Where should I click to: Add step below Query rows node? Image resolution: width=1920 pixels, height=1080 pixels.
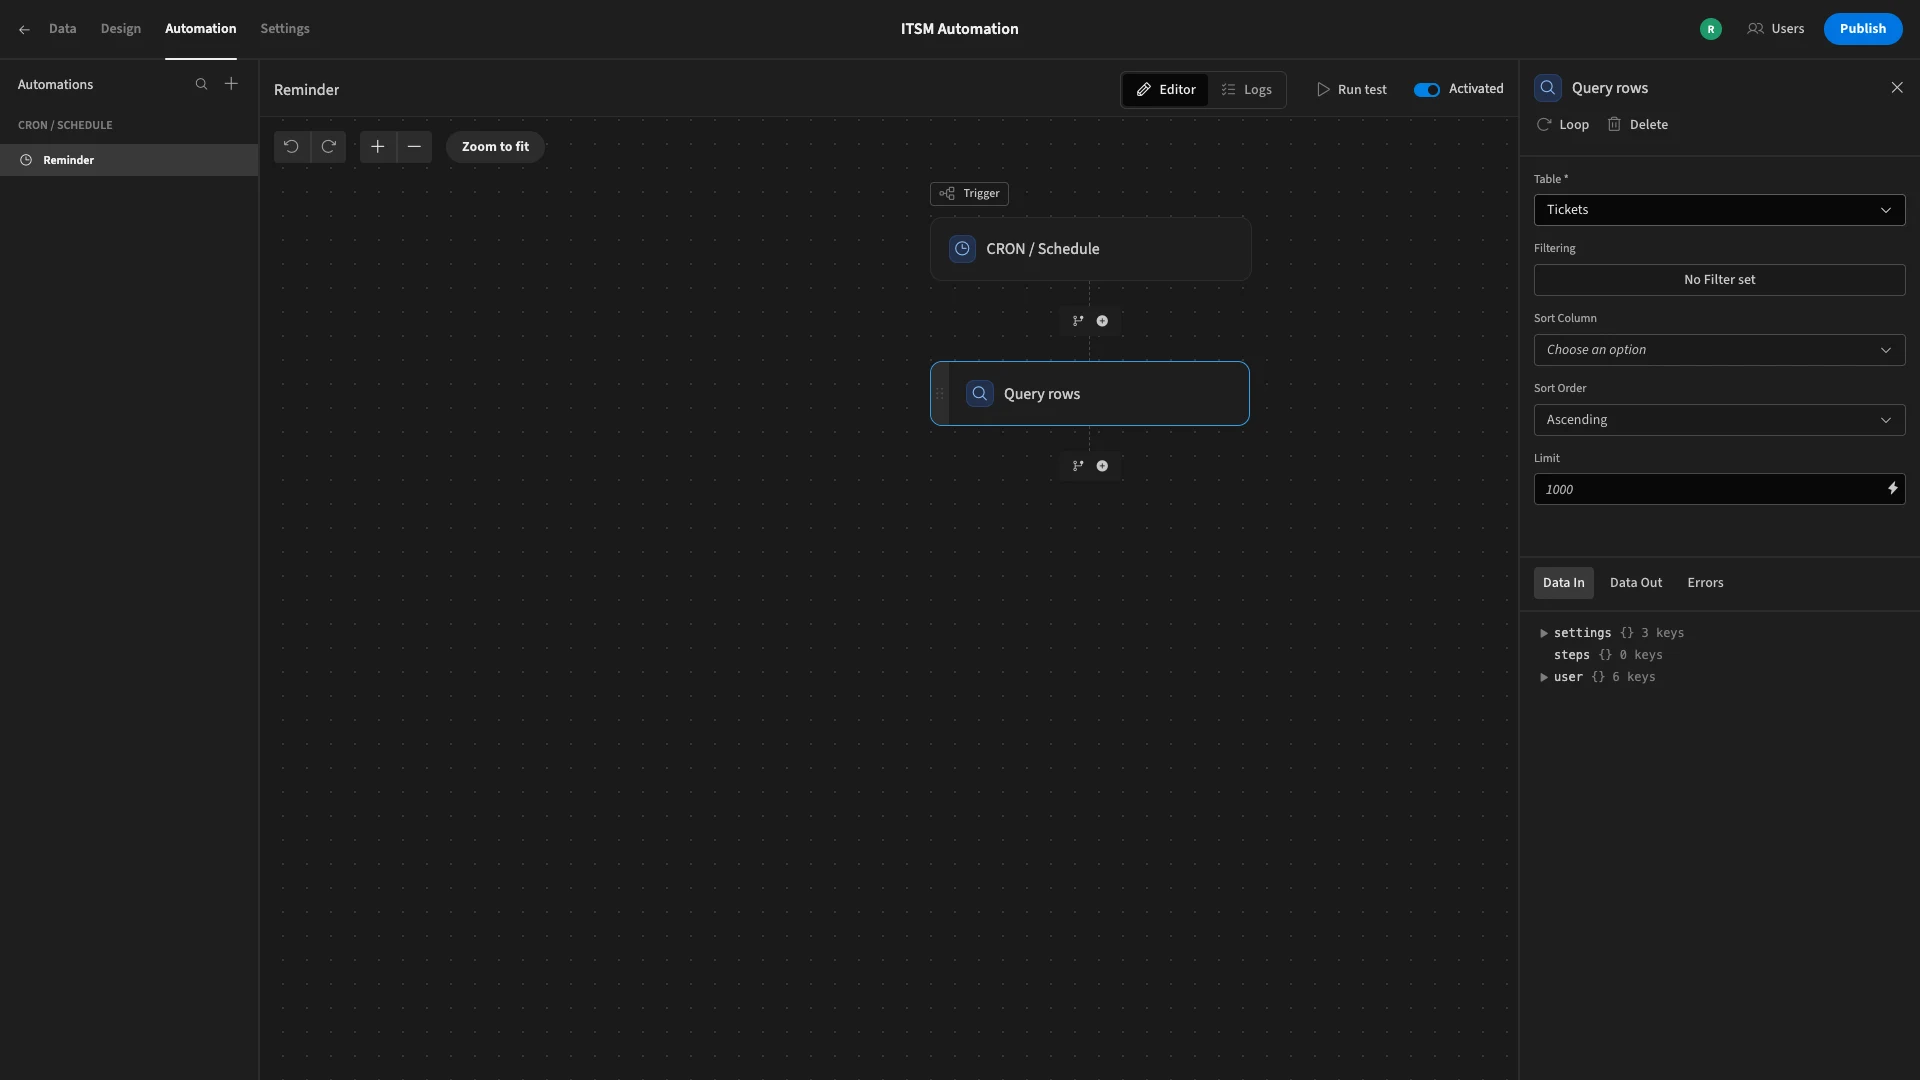pos(1102,466)
